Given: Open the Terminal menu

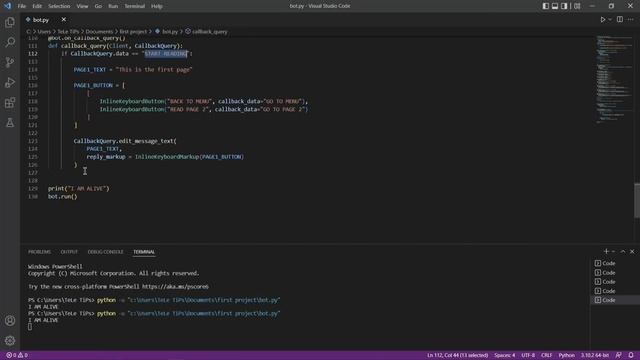Looking at the screenshot, I should (135, 6).
